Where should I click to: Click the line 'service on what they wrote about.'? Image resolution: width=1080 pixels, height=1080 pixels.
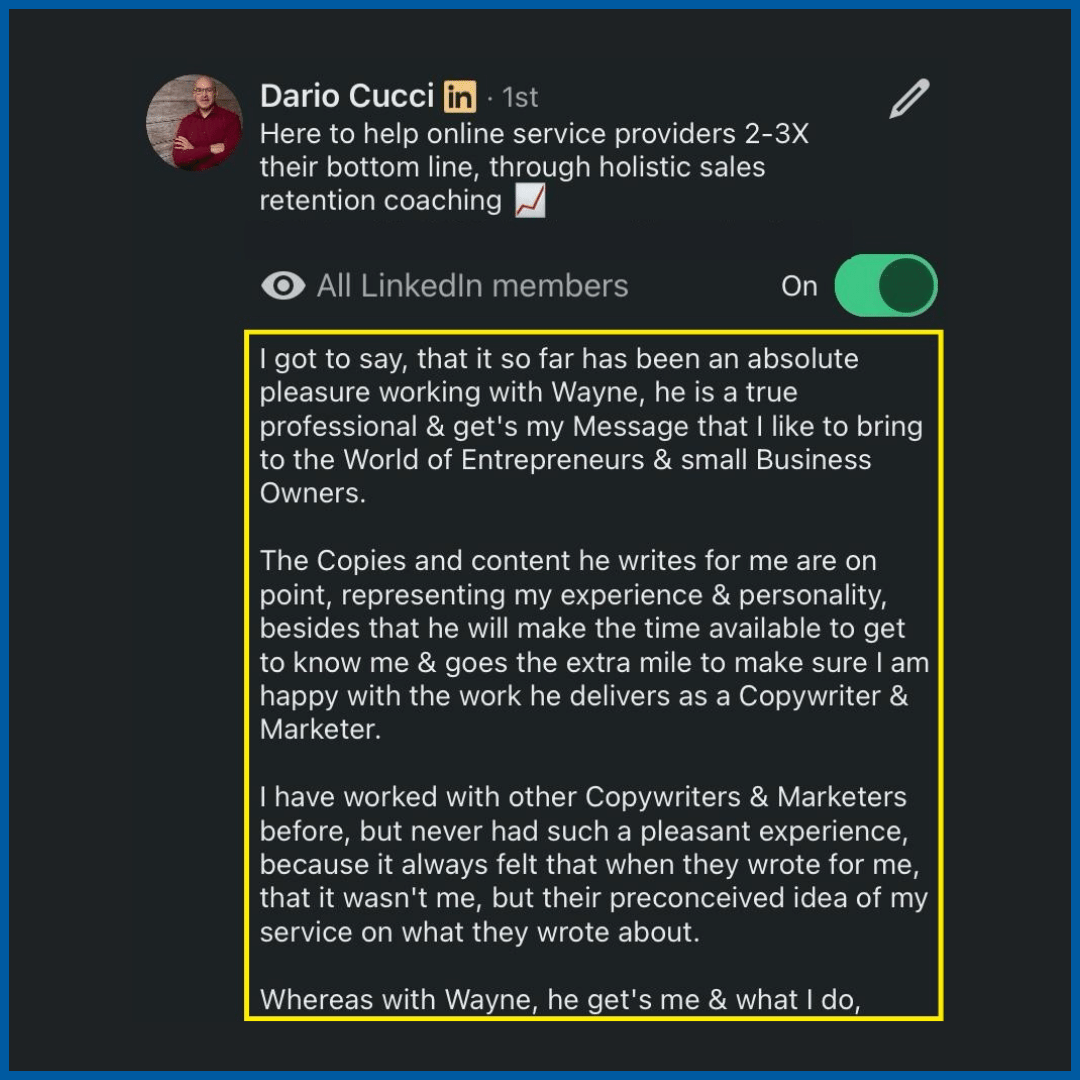click(x=479, y=932)
